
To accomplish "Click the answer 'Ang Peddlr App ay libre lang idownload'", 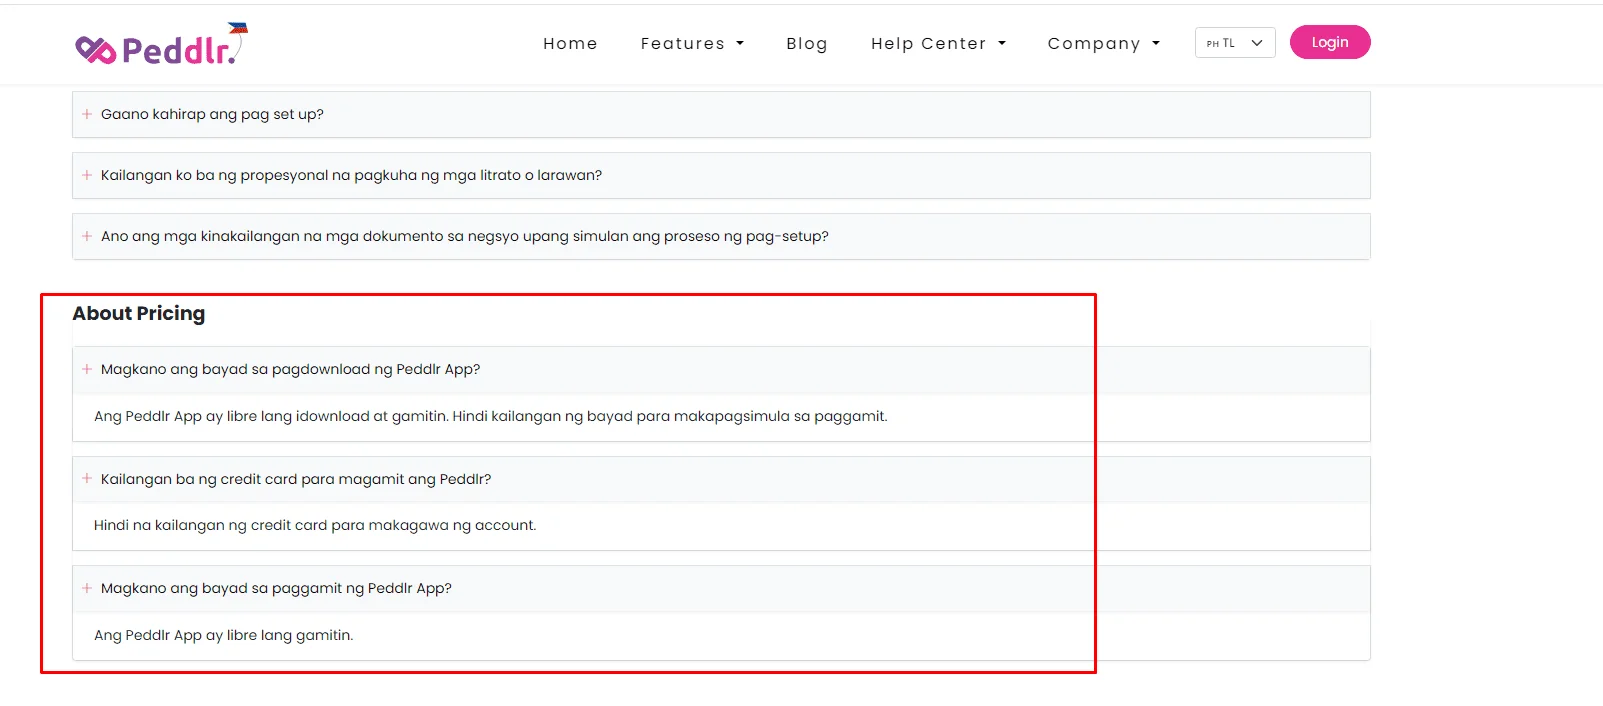I will [490, 416].
